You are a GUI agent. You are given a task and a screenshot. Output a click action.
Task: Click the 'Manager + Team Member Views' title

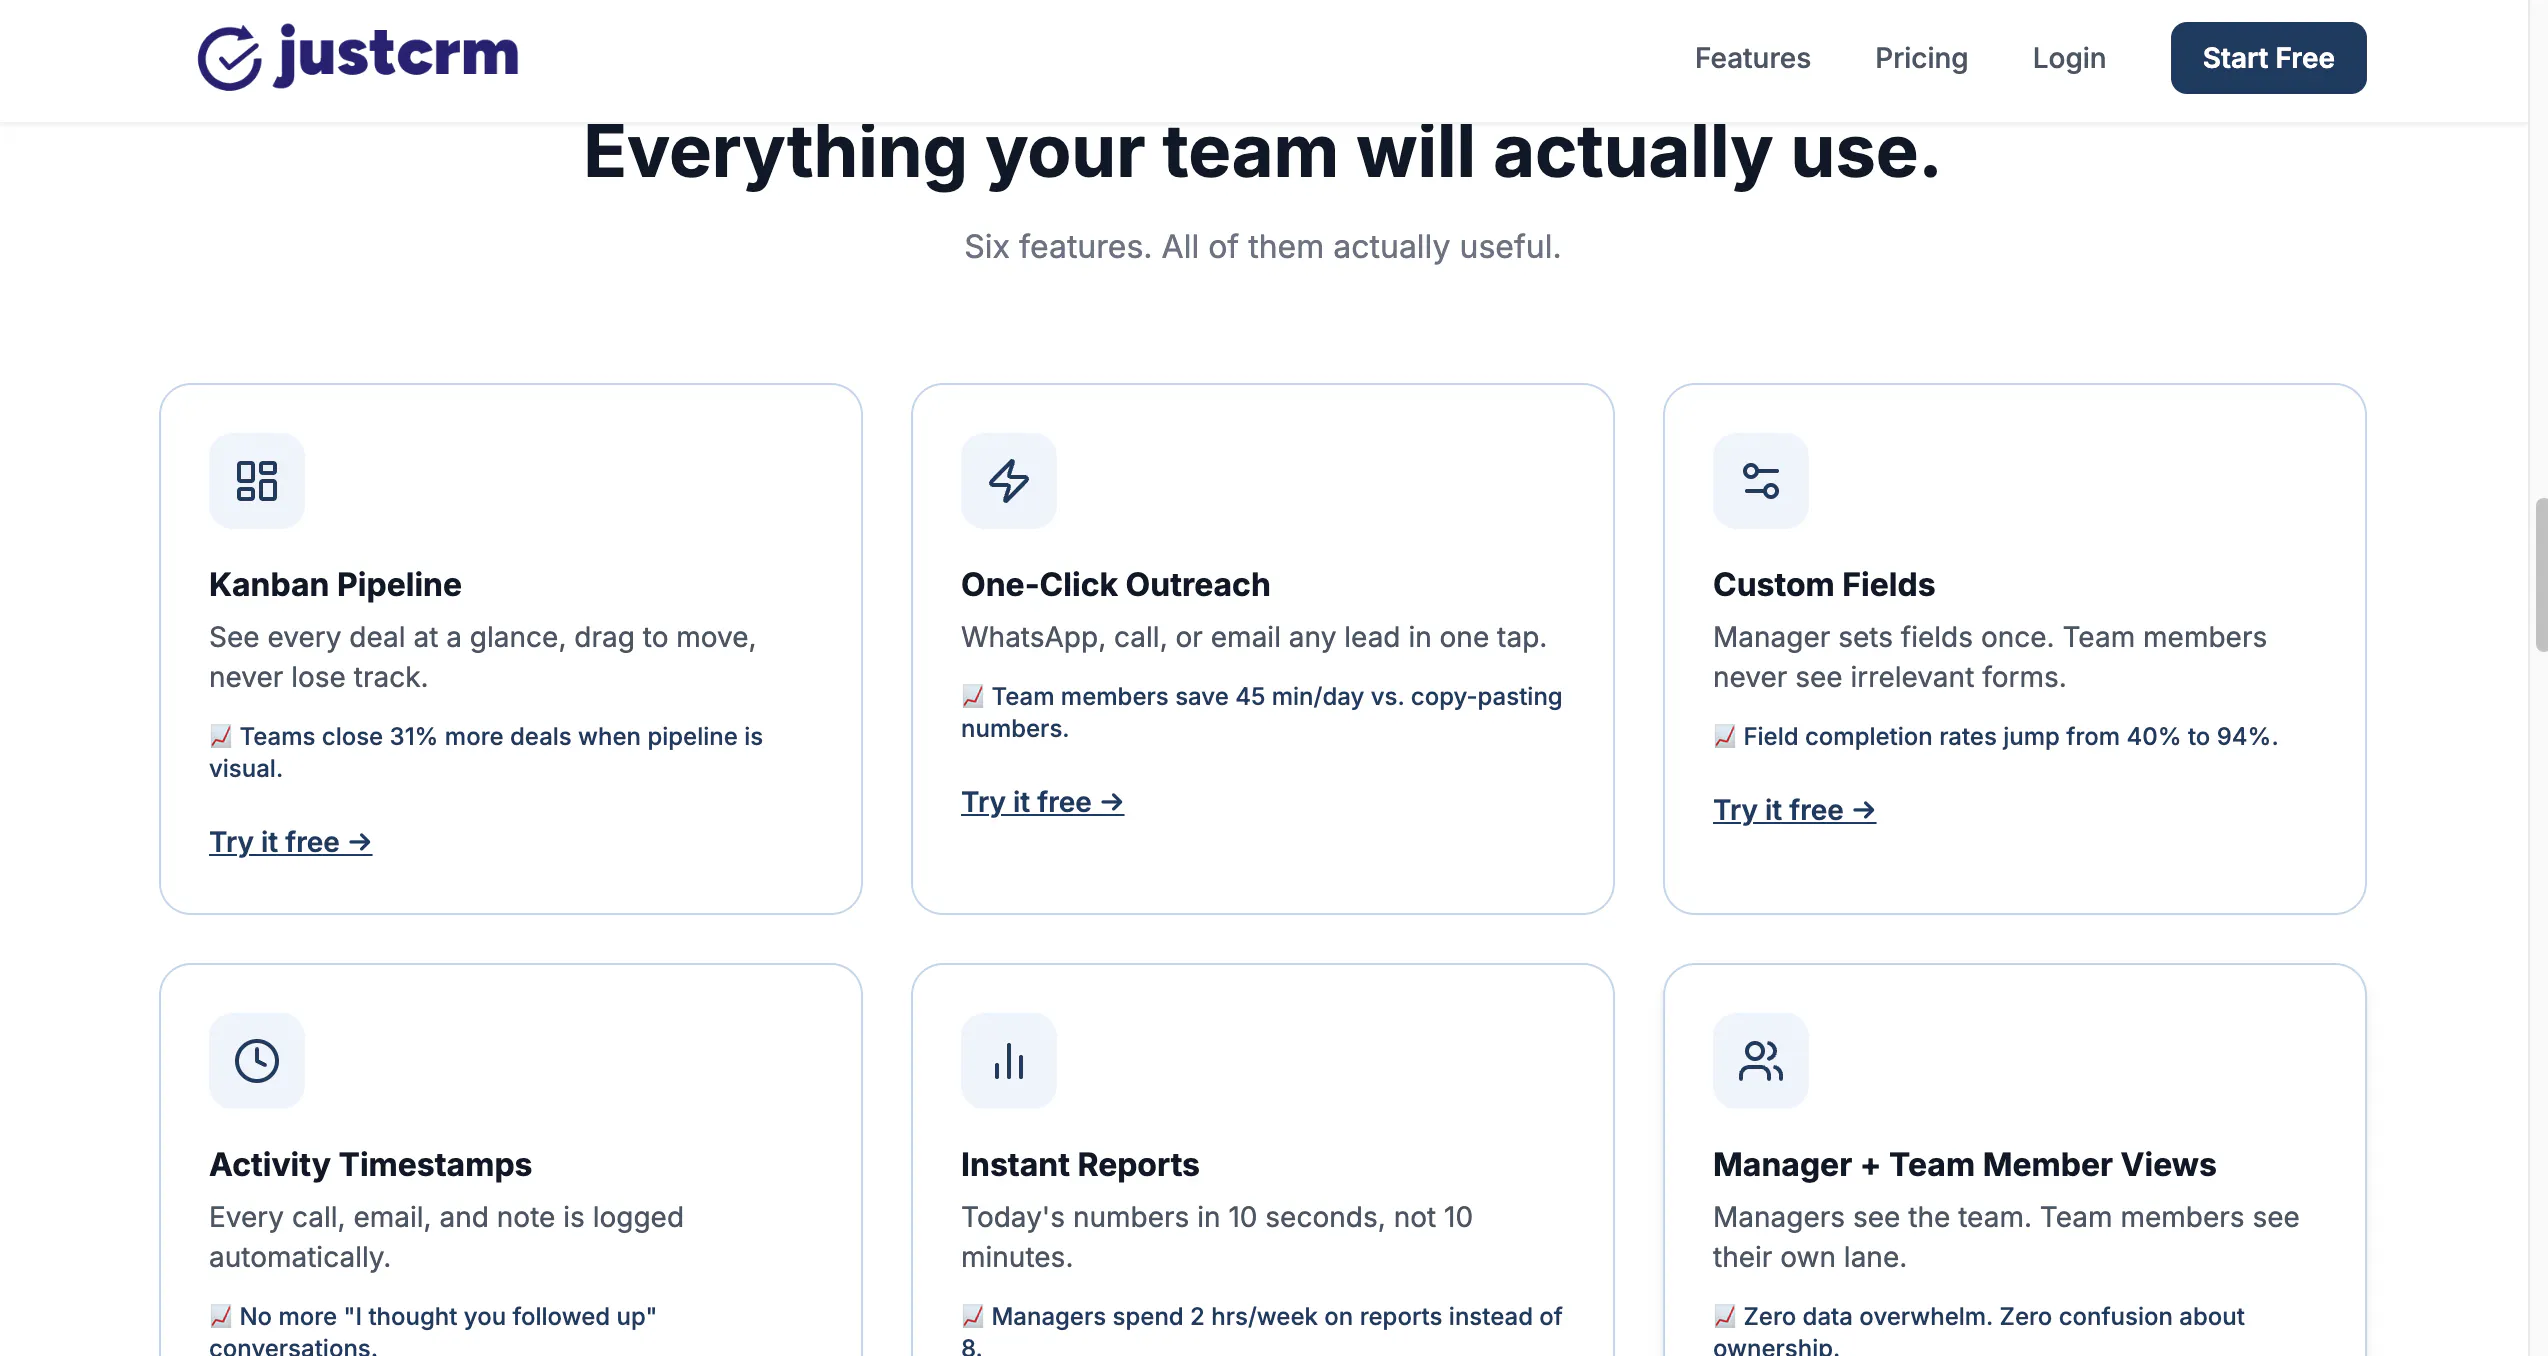[x=1964, y=1165]
